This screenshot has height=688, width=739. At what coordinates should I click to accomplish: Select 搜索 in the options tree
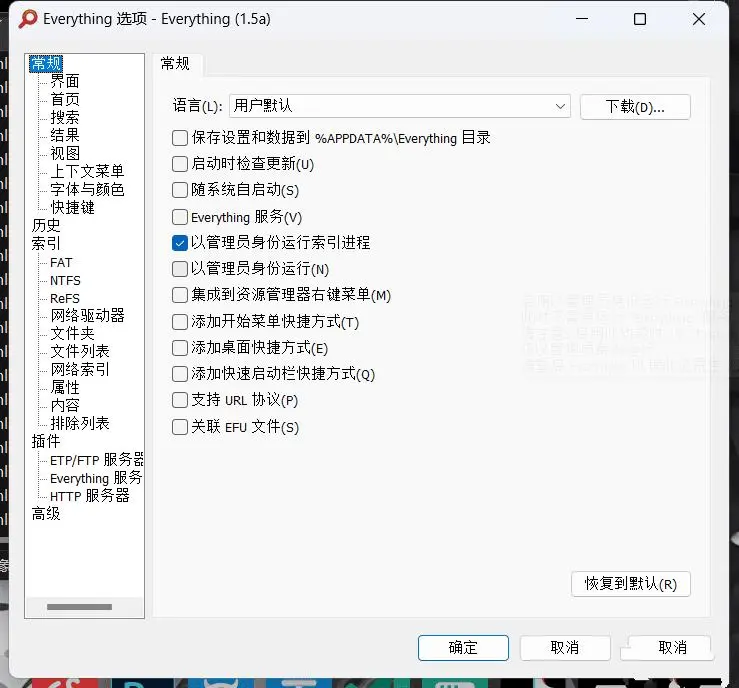pyautogui.click(x=65, y=117)
